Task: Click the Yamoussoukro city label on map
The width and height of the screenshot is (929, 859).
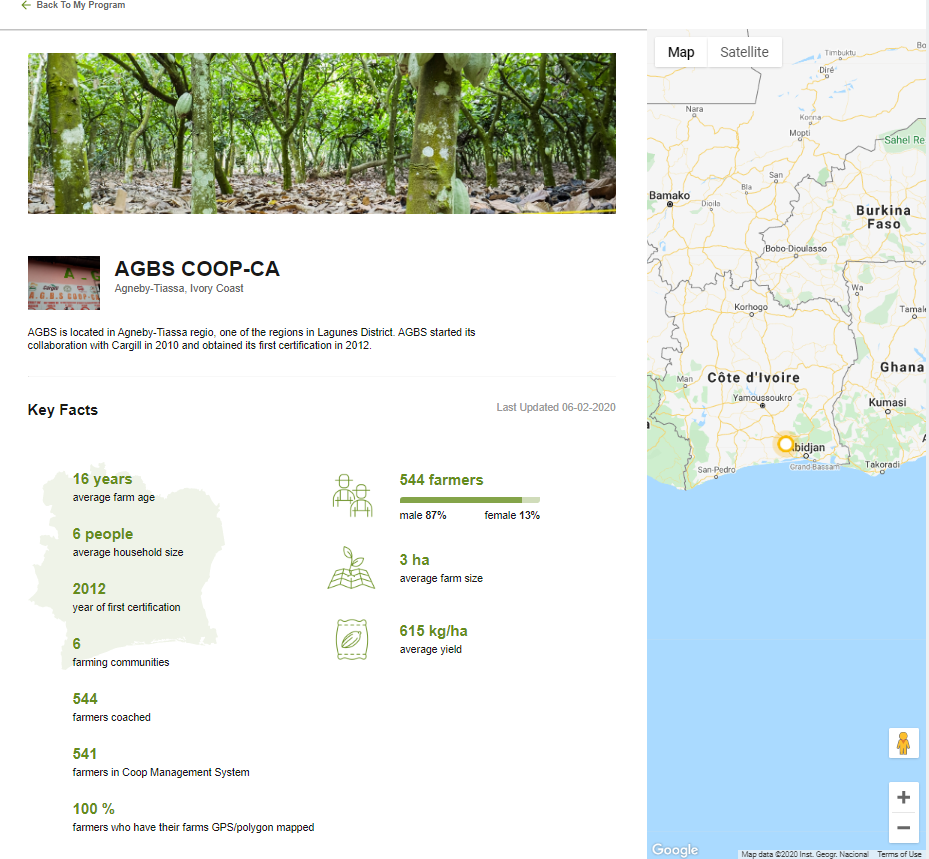Action: 764,397
